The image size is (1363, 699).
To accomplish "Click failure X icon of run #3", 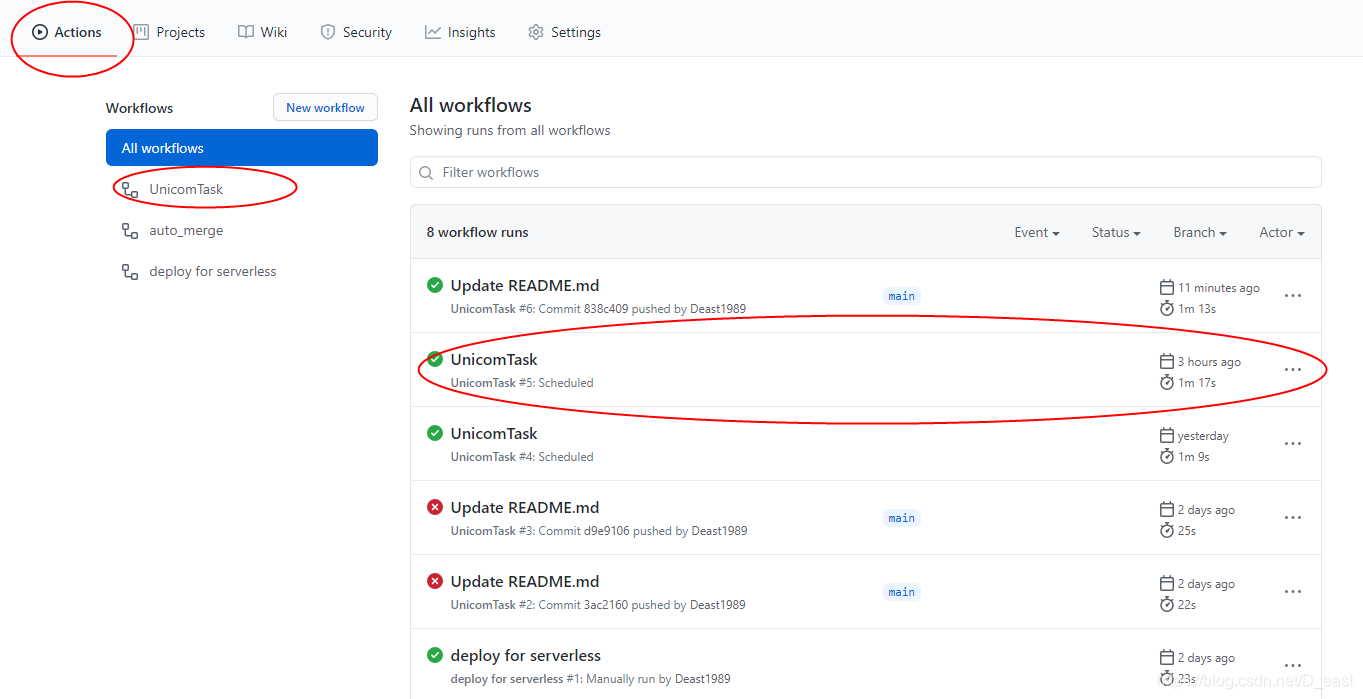I will (x=435, y=507).
